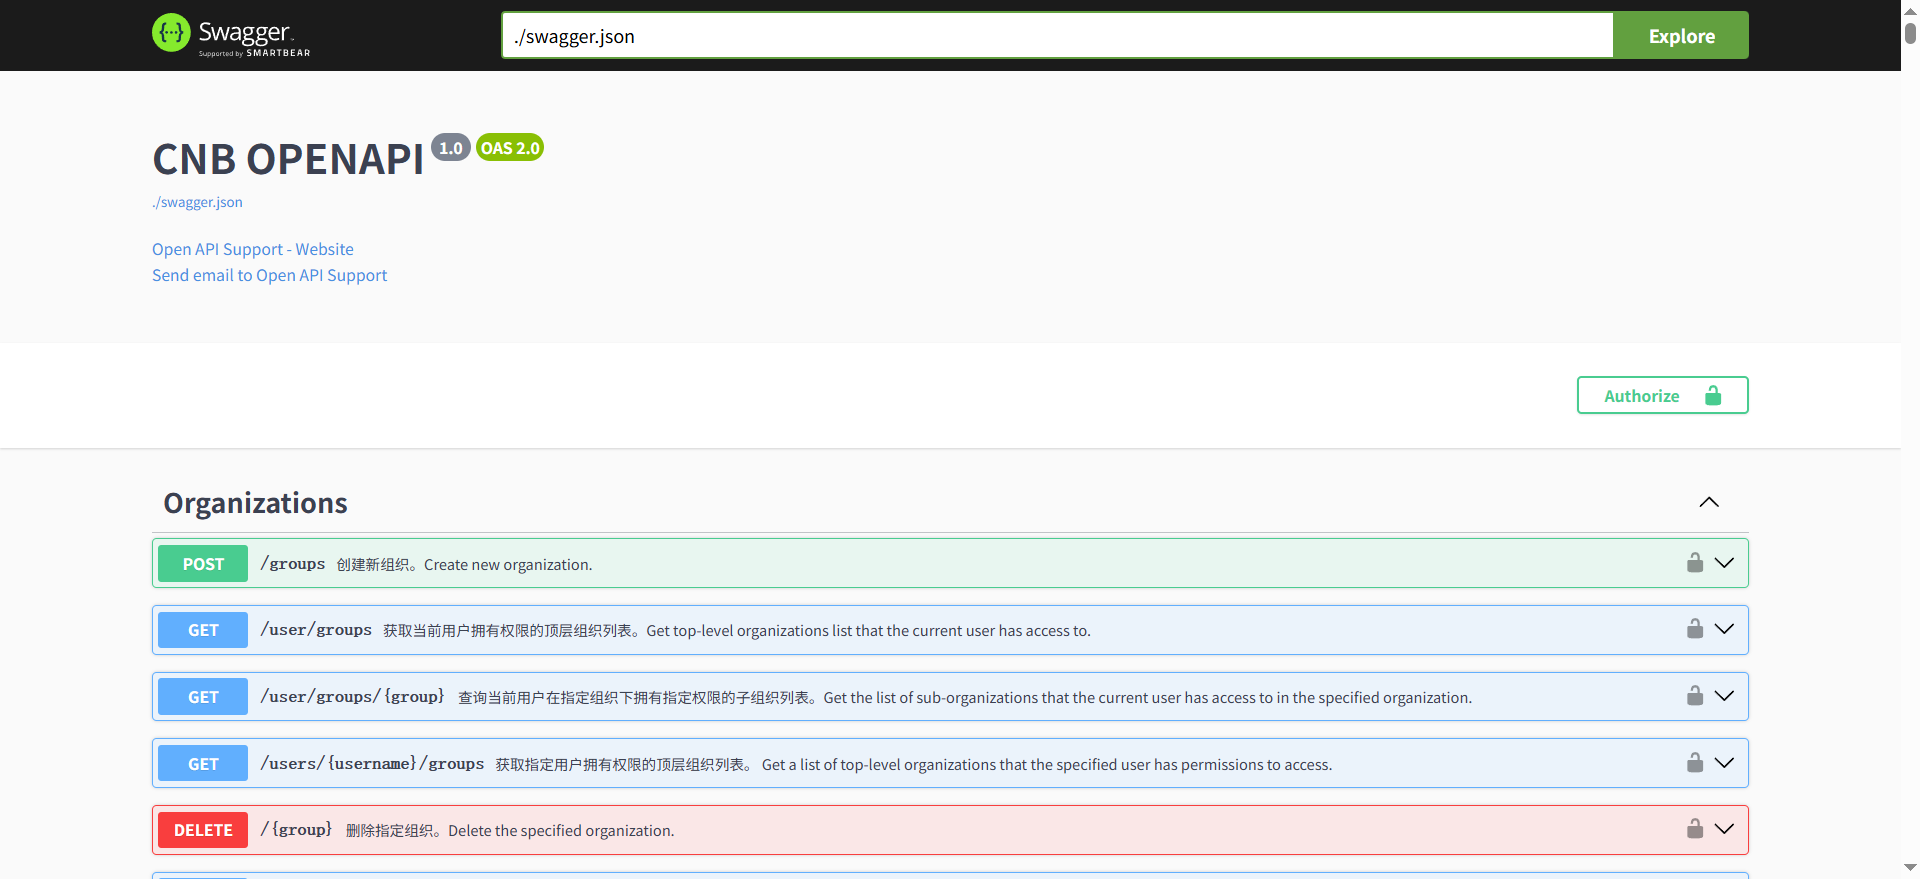Screen dimensions: 1920x879
Task: Open the Authorize dialog
Action: [1662, 395]
